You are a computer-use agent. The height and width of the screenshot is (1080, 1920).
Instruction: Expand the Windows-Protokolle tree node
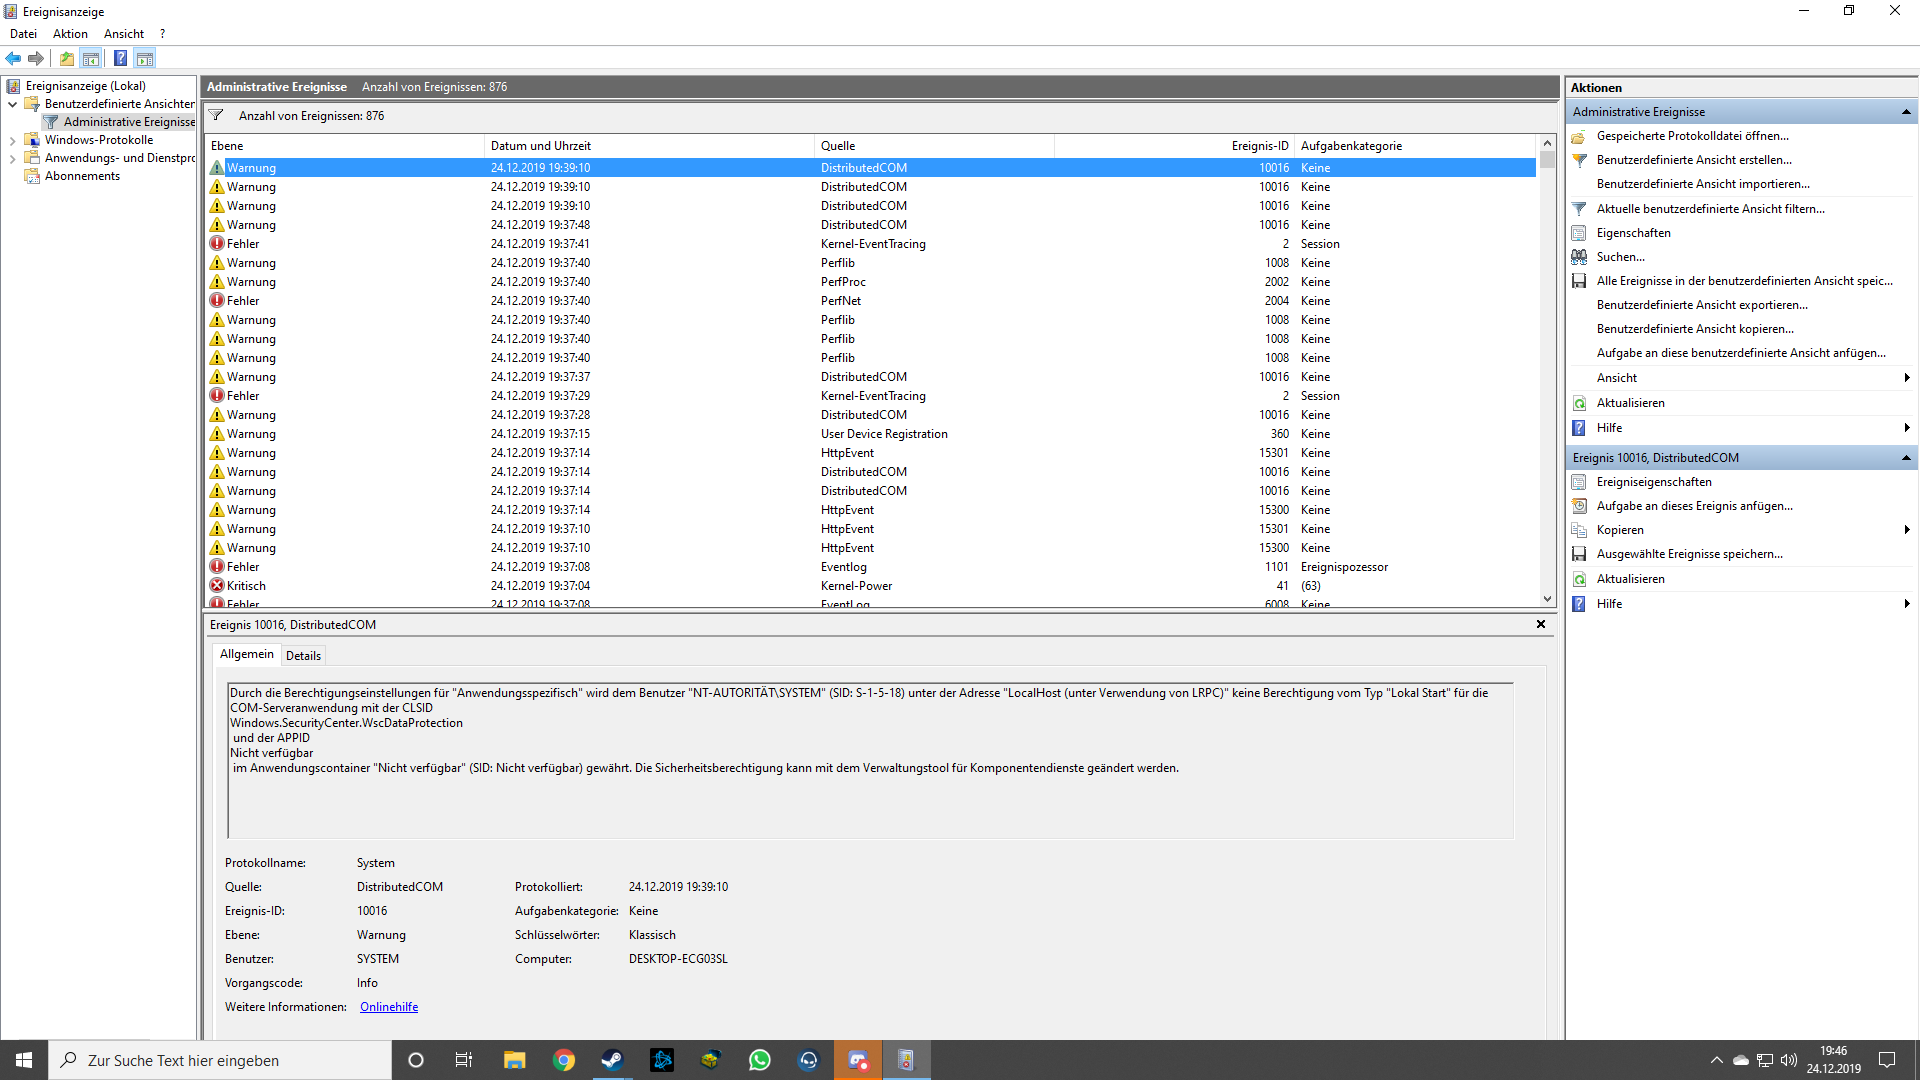tap(12, 140)
